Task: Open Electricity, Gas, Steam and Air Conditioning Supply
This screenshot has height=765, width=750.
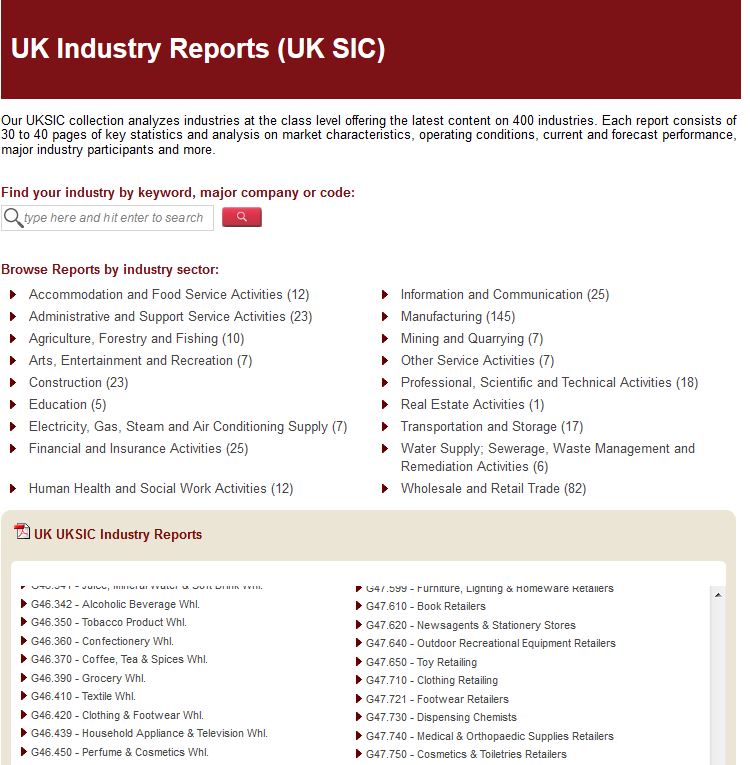Action: [188, 426]
